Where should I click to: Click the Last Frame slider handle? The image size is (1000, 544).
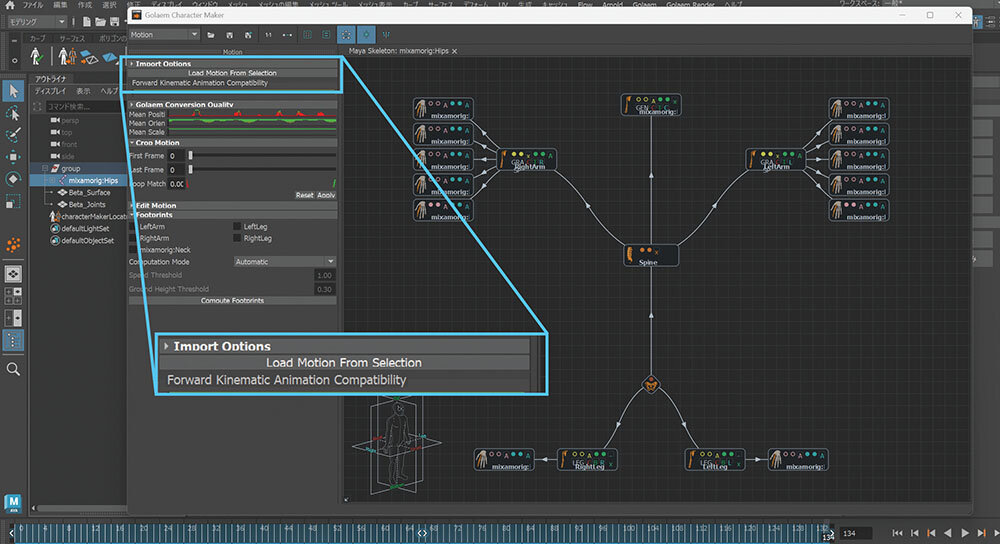(x=191, y=170)
